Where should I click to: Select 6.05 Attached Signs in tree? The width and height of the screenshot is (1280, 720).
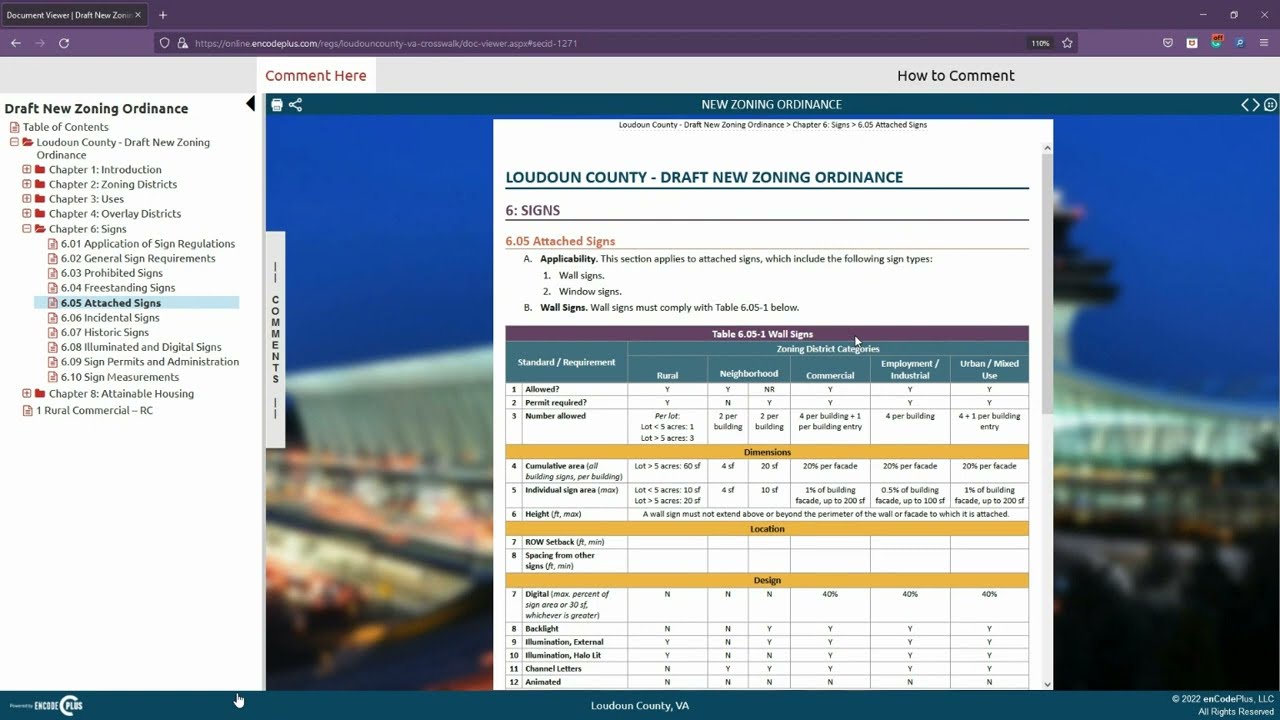(x=111, y=303)
